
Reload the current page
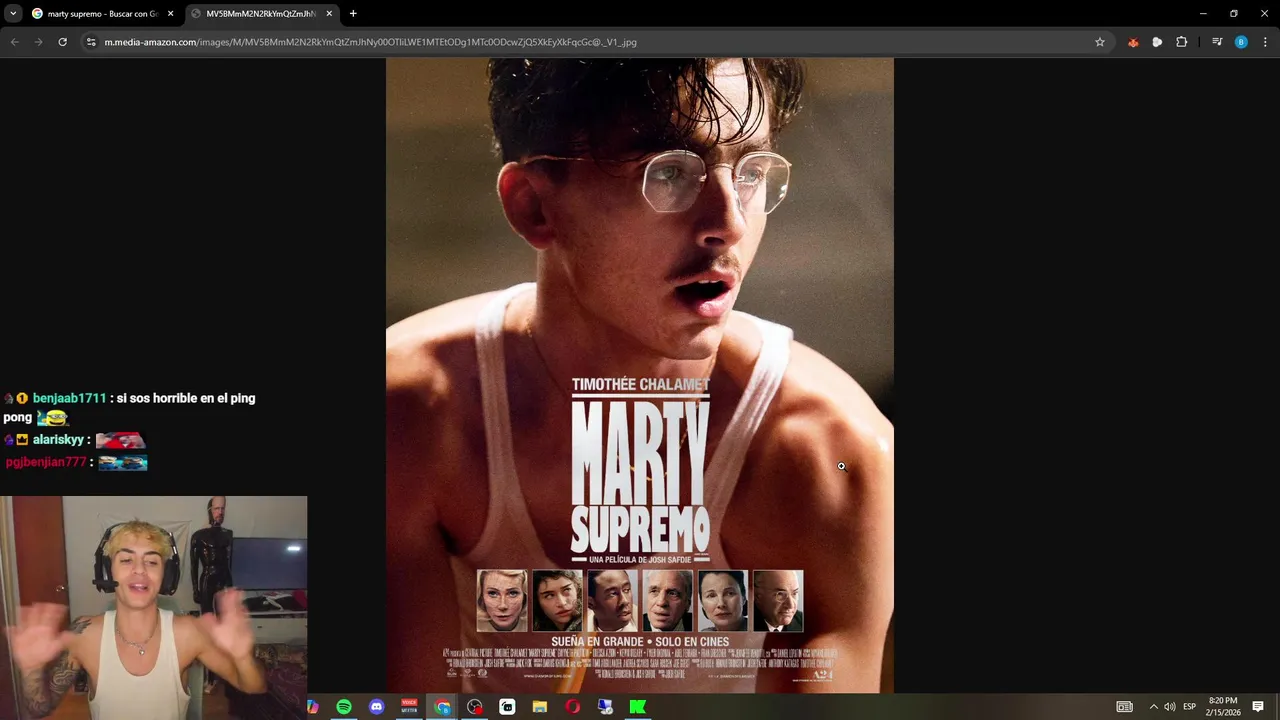[x=62, y=42]
